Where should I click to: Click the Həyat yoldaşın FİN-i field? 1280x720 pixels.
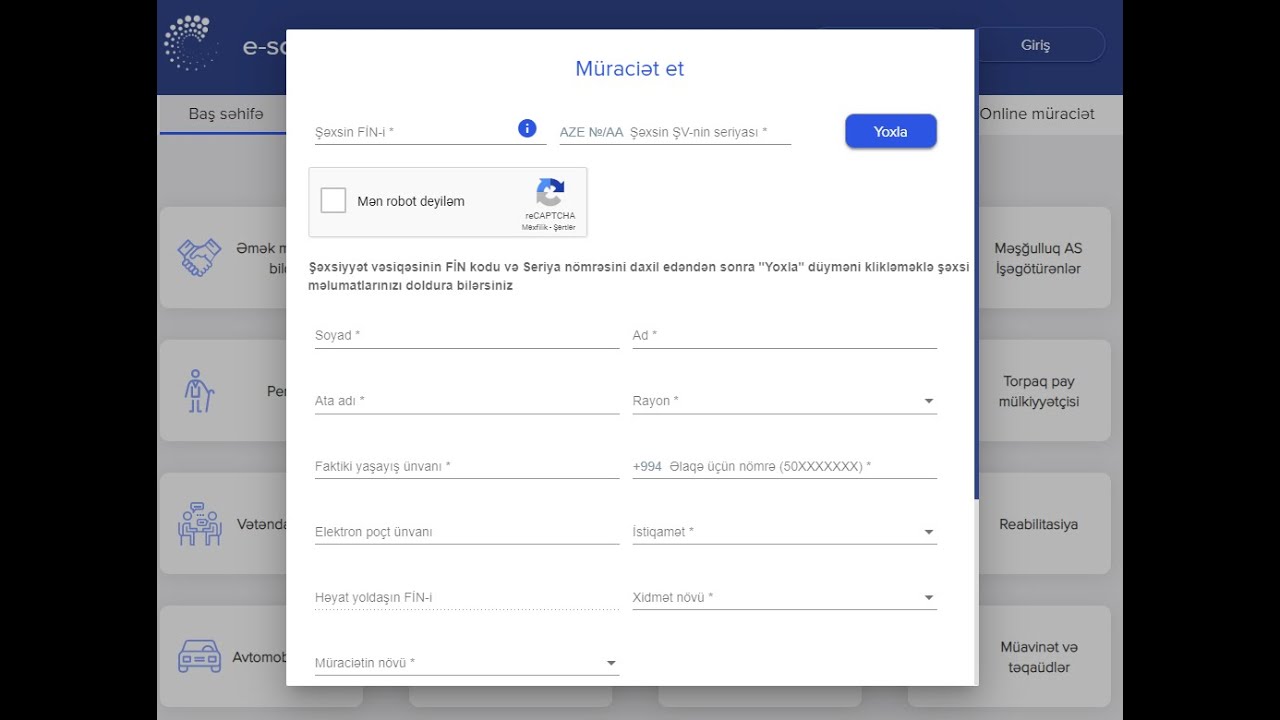pyautogui.click(x=467, y=597)
